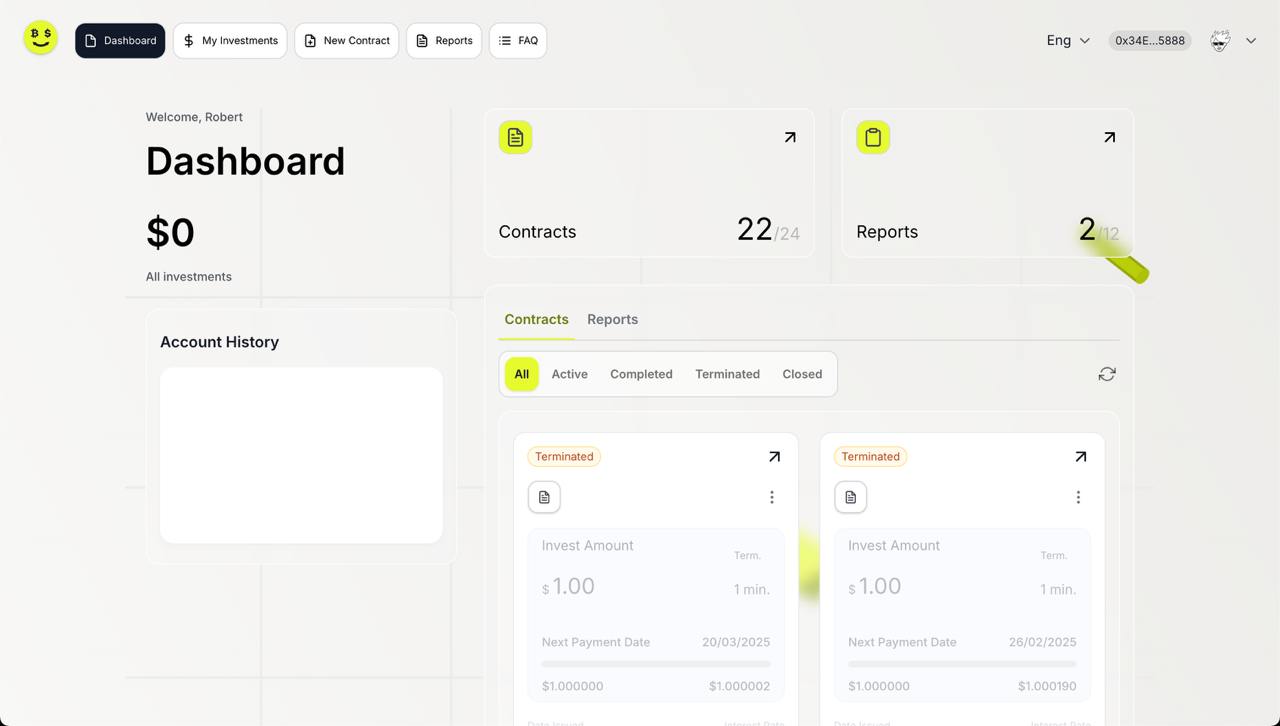1280x726 pixels.
Task: Click the New Contract button
Action: click(347, 40)
